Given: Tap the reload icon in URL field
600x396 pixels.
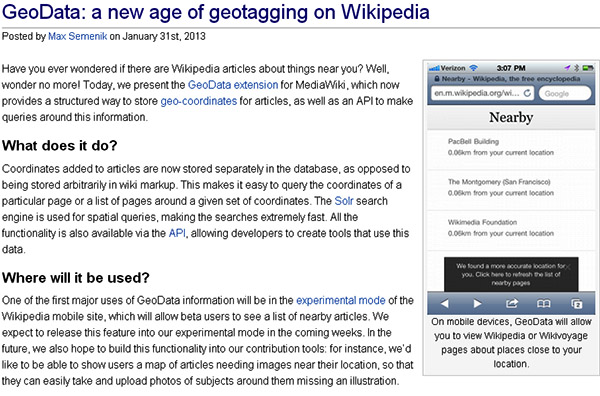Looking at the screenshot, I should [x=527, y=93].
